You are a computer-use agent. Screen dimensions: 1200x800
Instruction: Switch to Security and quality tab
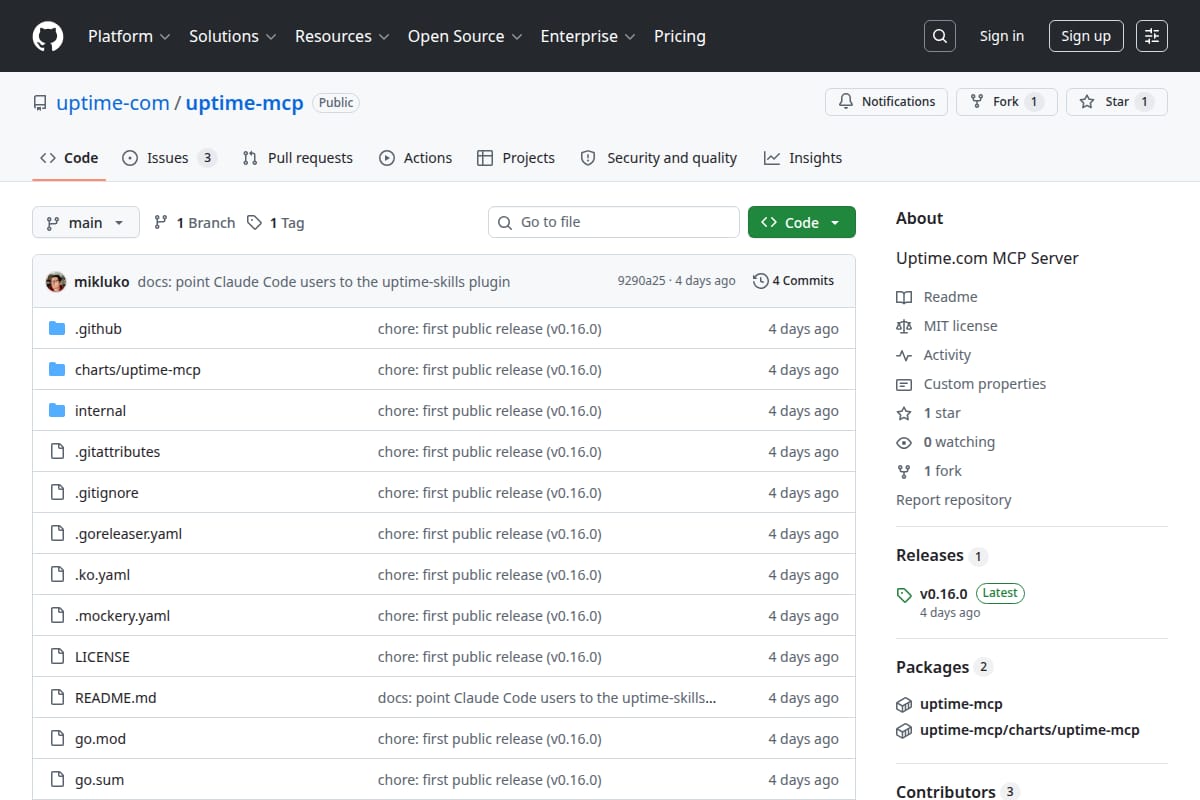[659, 158]
